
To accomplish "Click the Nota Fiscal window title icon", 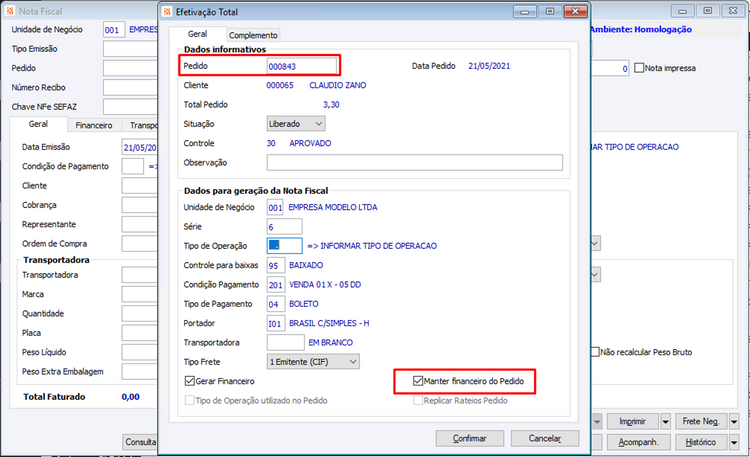I will click(x=11, y=11).
